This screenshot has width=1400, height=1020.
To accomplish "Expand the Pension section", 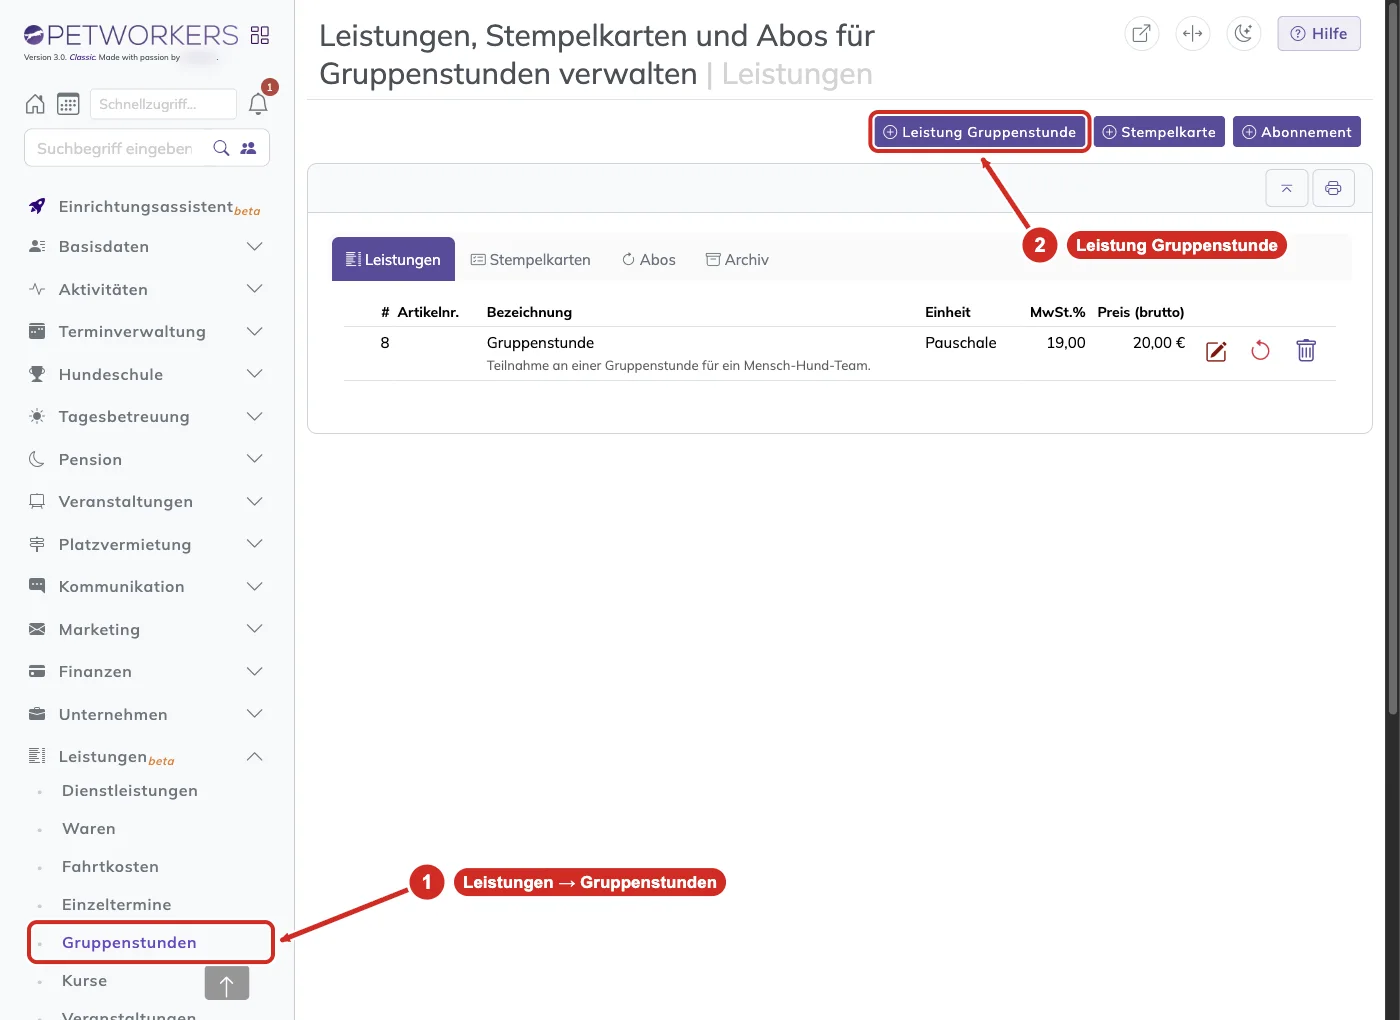I will point(146,460).
